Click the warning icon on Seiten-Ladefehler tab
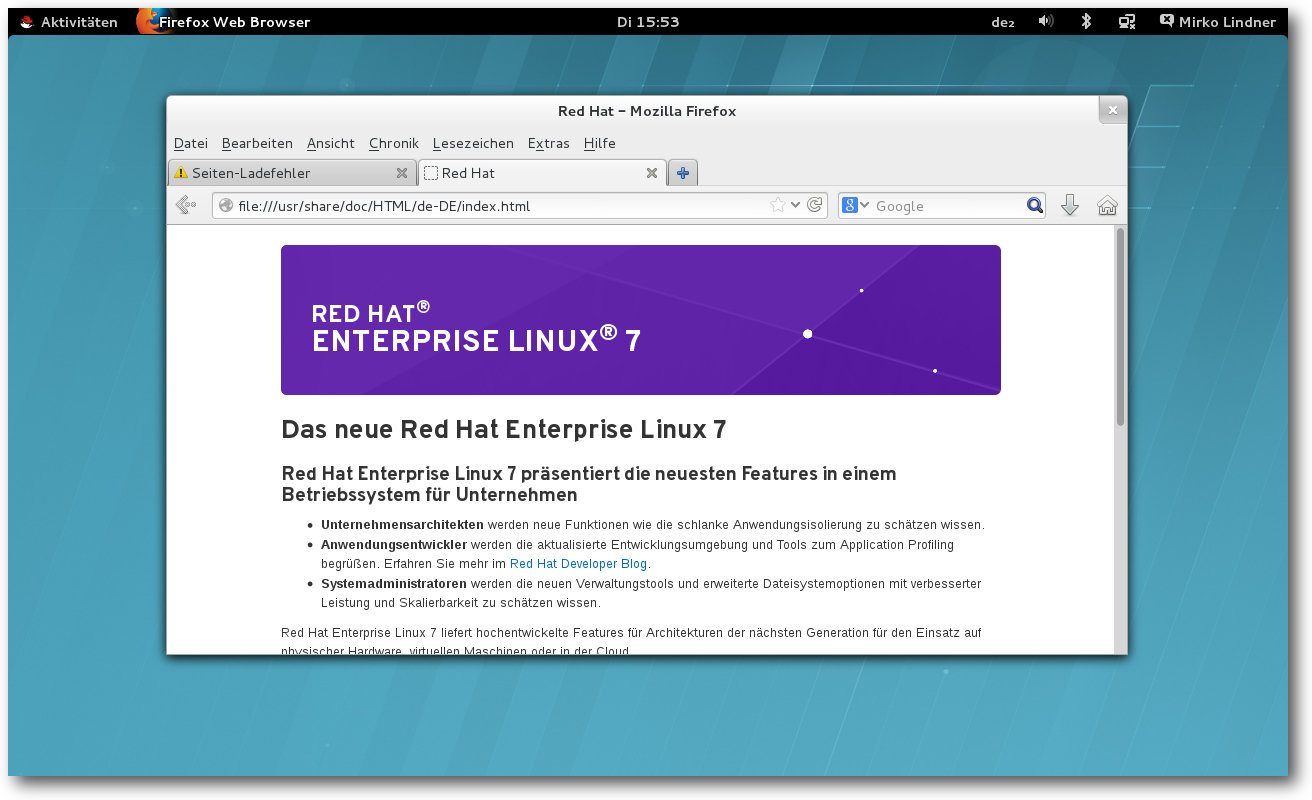This screenshot has height=800, width=1312. pyautogui.click(x=181, y=173)
